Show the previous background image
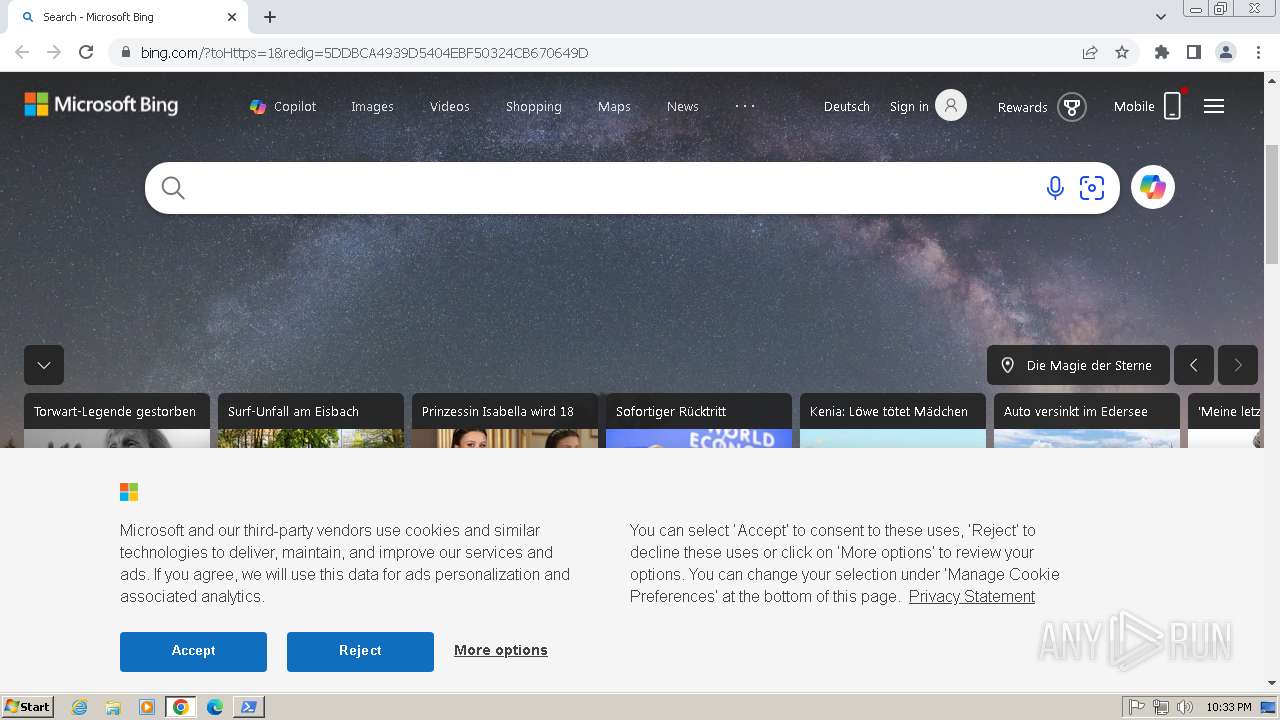The height and width of the screenshot is (720, 1280). coord(1194,365)
